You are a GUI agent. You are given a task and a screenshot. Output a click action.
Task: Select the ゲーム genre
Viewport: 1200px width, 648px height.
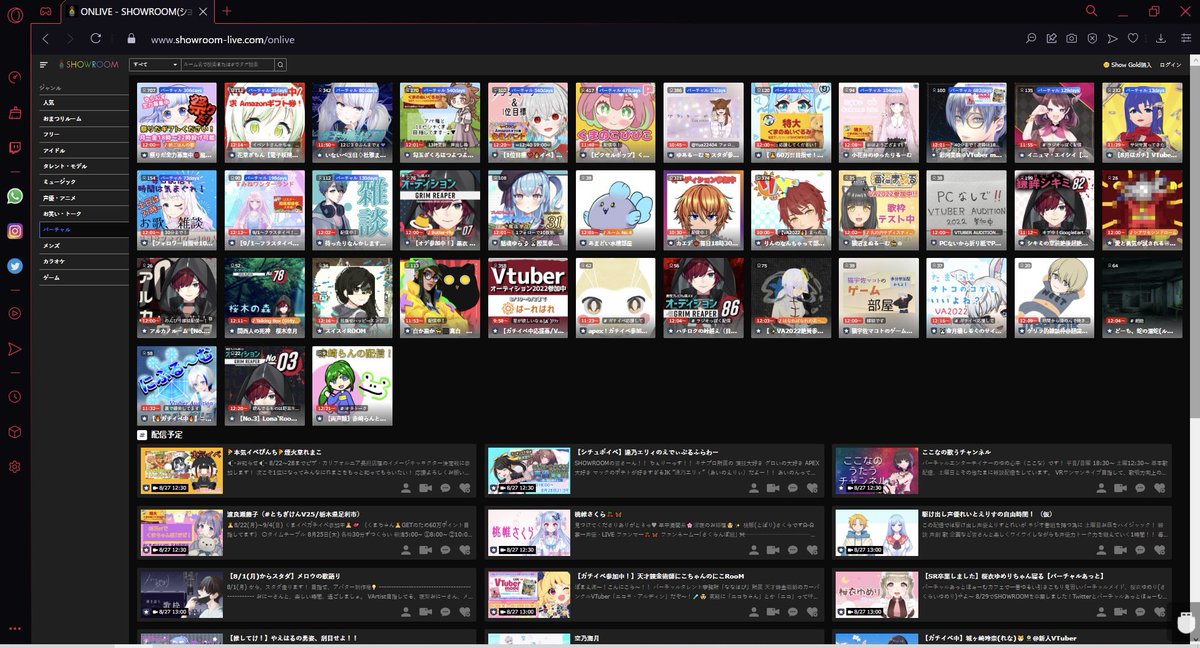coord(83,277)
